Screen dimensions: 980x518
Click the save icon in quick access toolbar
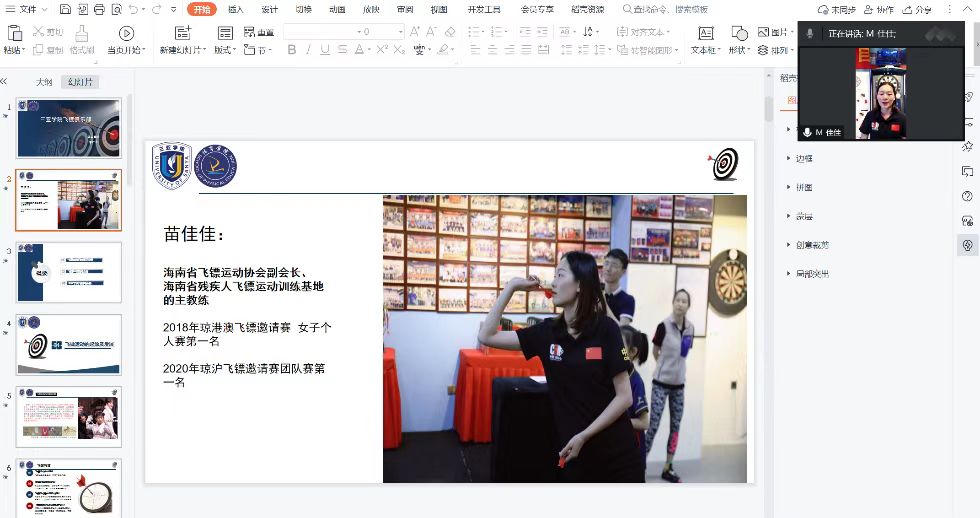coord(65,9)
